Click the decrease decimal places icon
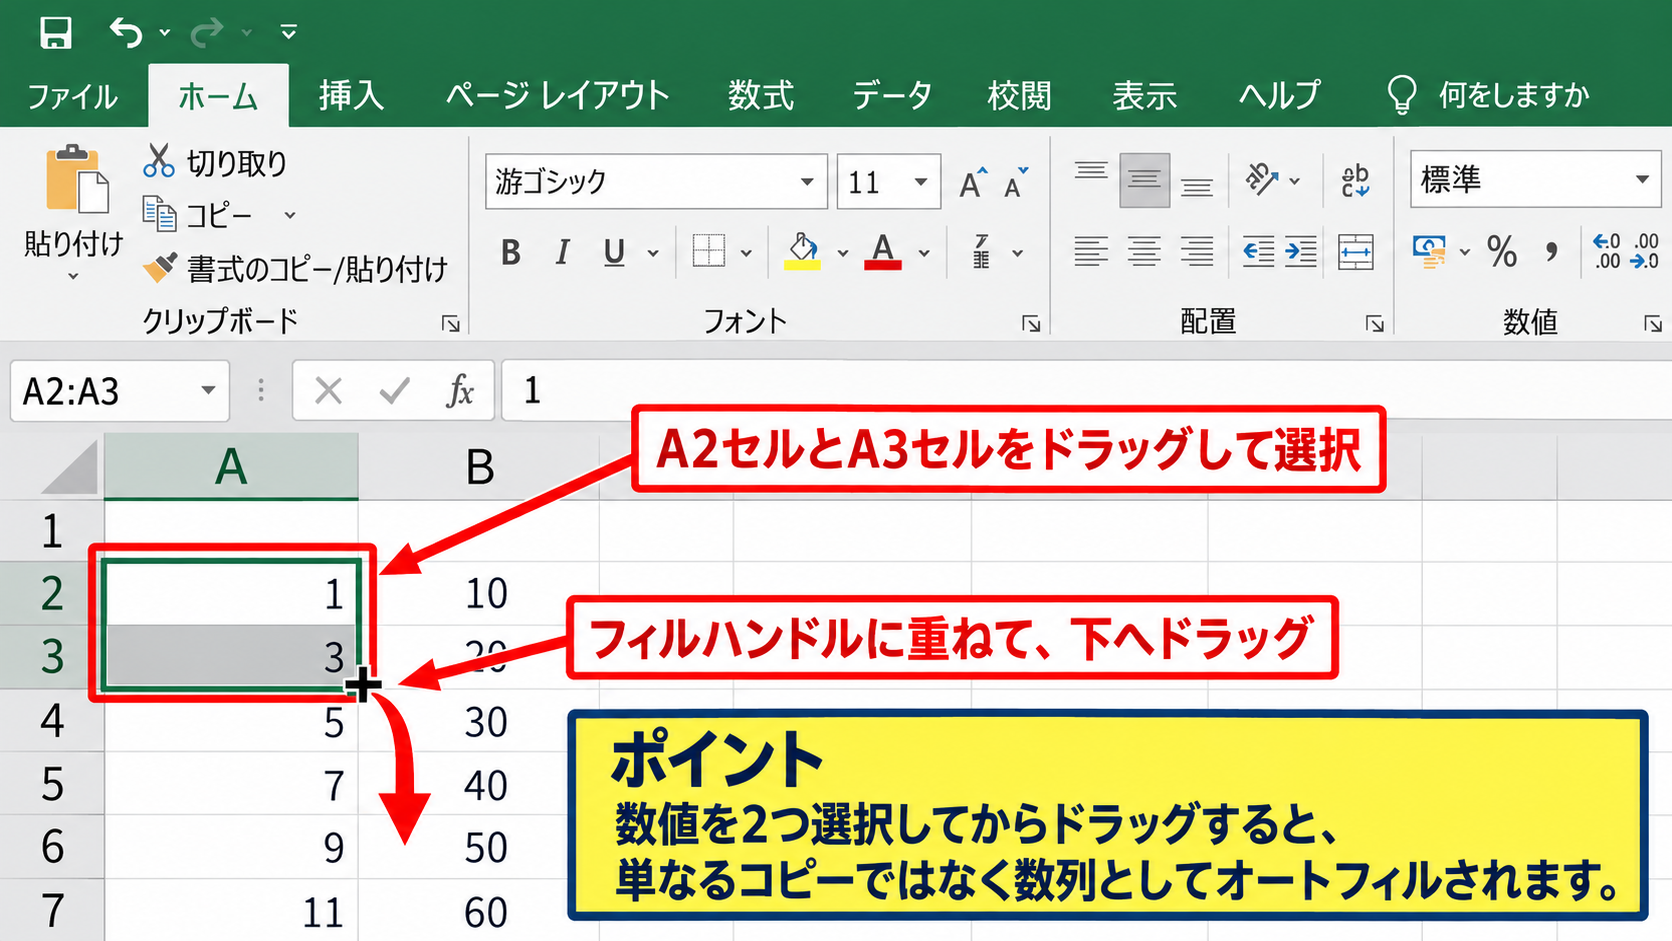The height and width of the screenshot is (941, 1672). pyautogui.click(x=1645, y=251)
